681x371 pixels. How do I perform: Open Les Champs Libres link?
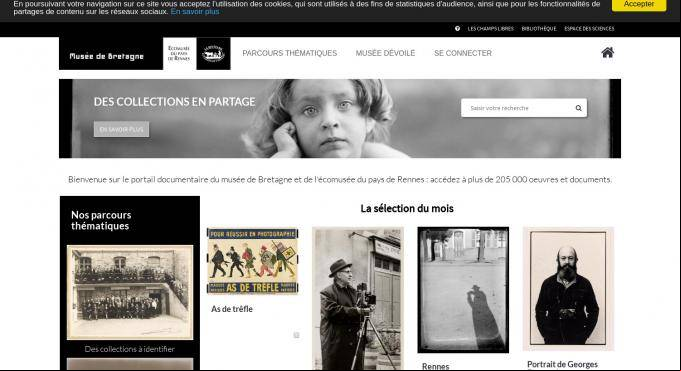pyautogui.click(x=490, y=29)
